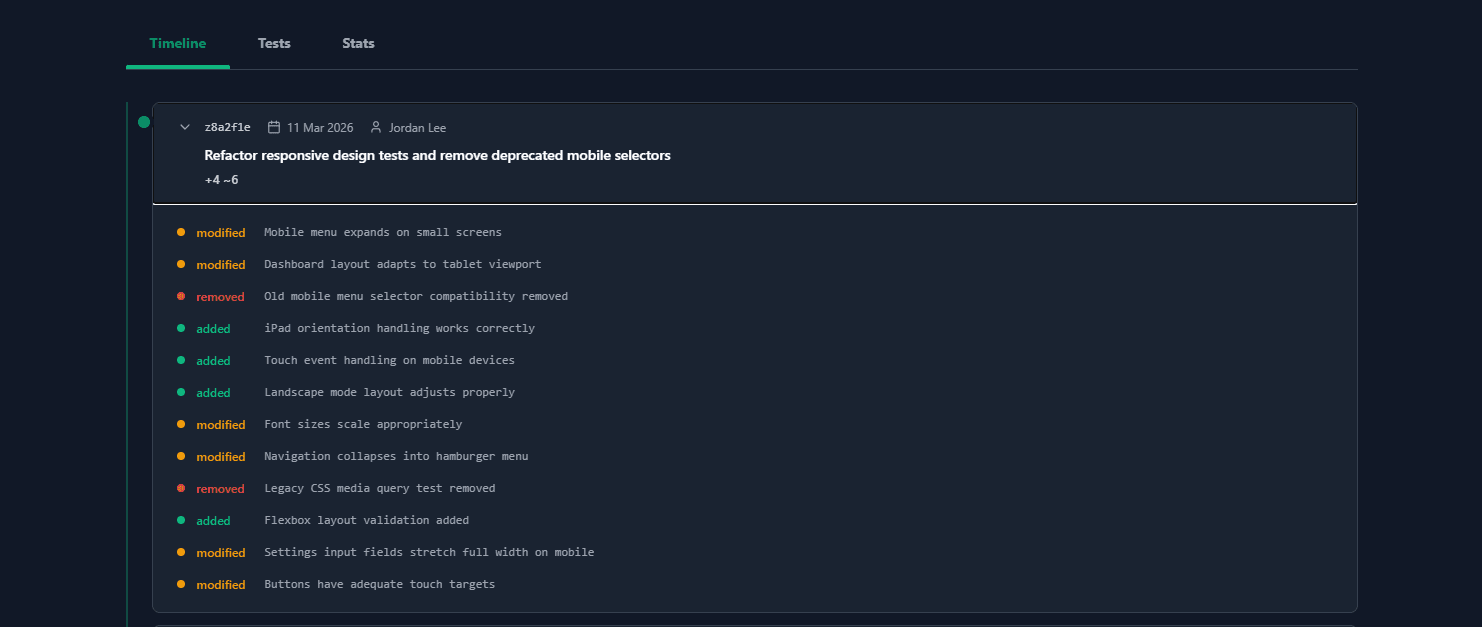Image resolution: width=1482 pixels, height=627 pixels.
Task: Click the added label beside Landscape mode test
Action: pos(213,392)
